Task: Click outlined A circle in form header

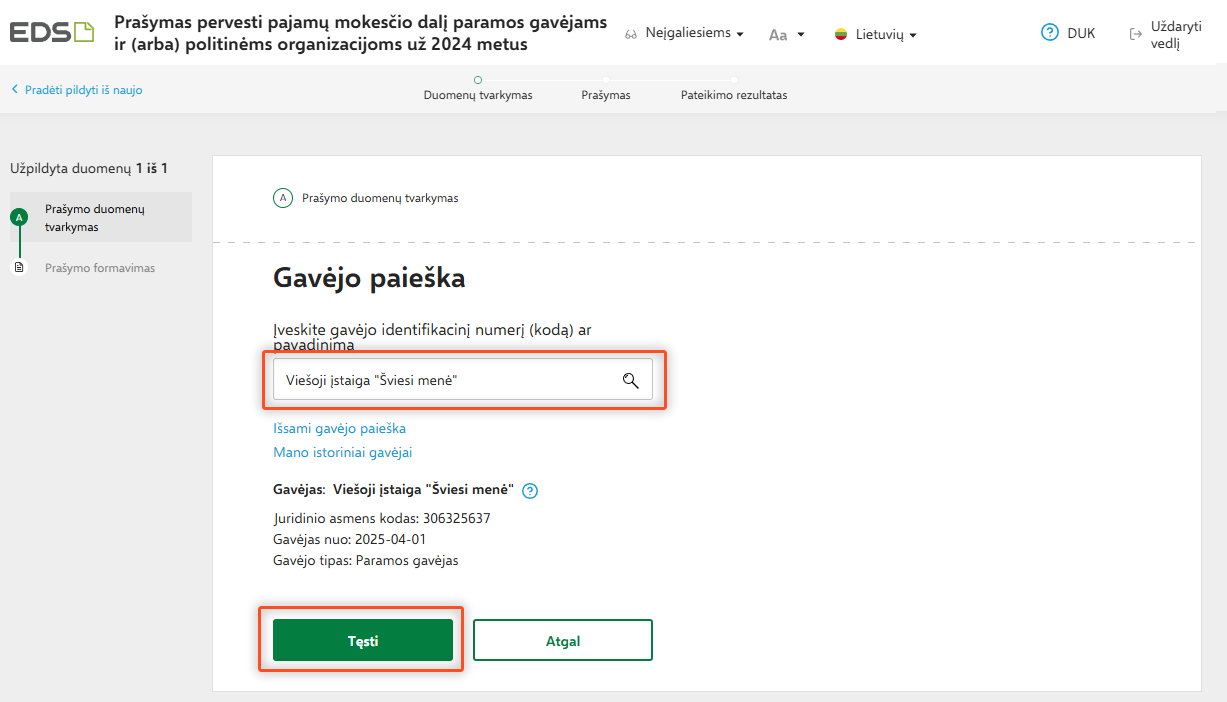Action: coord(283,198)
